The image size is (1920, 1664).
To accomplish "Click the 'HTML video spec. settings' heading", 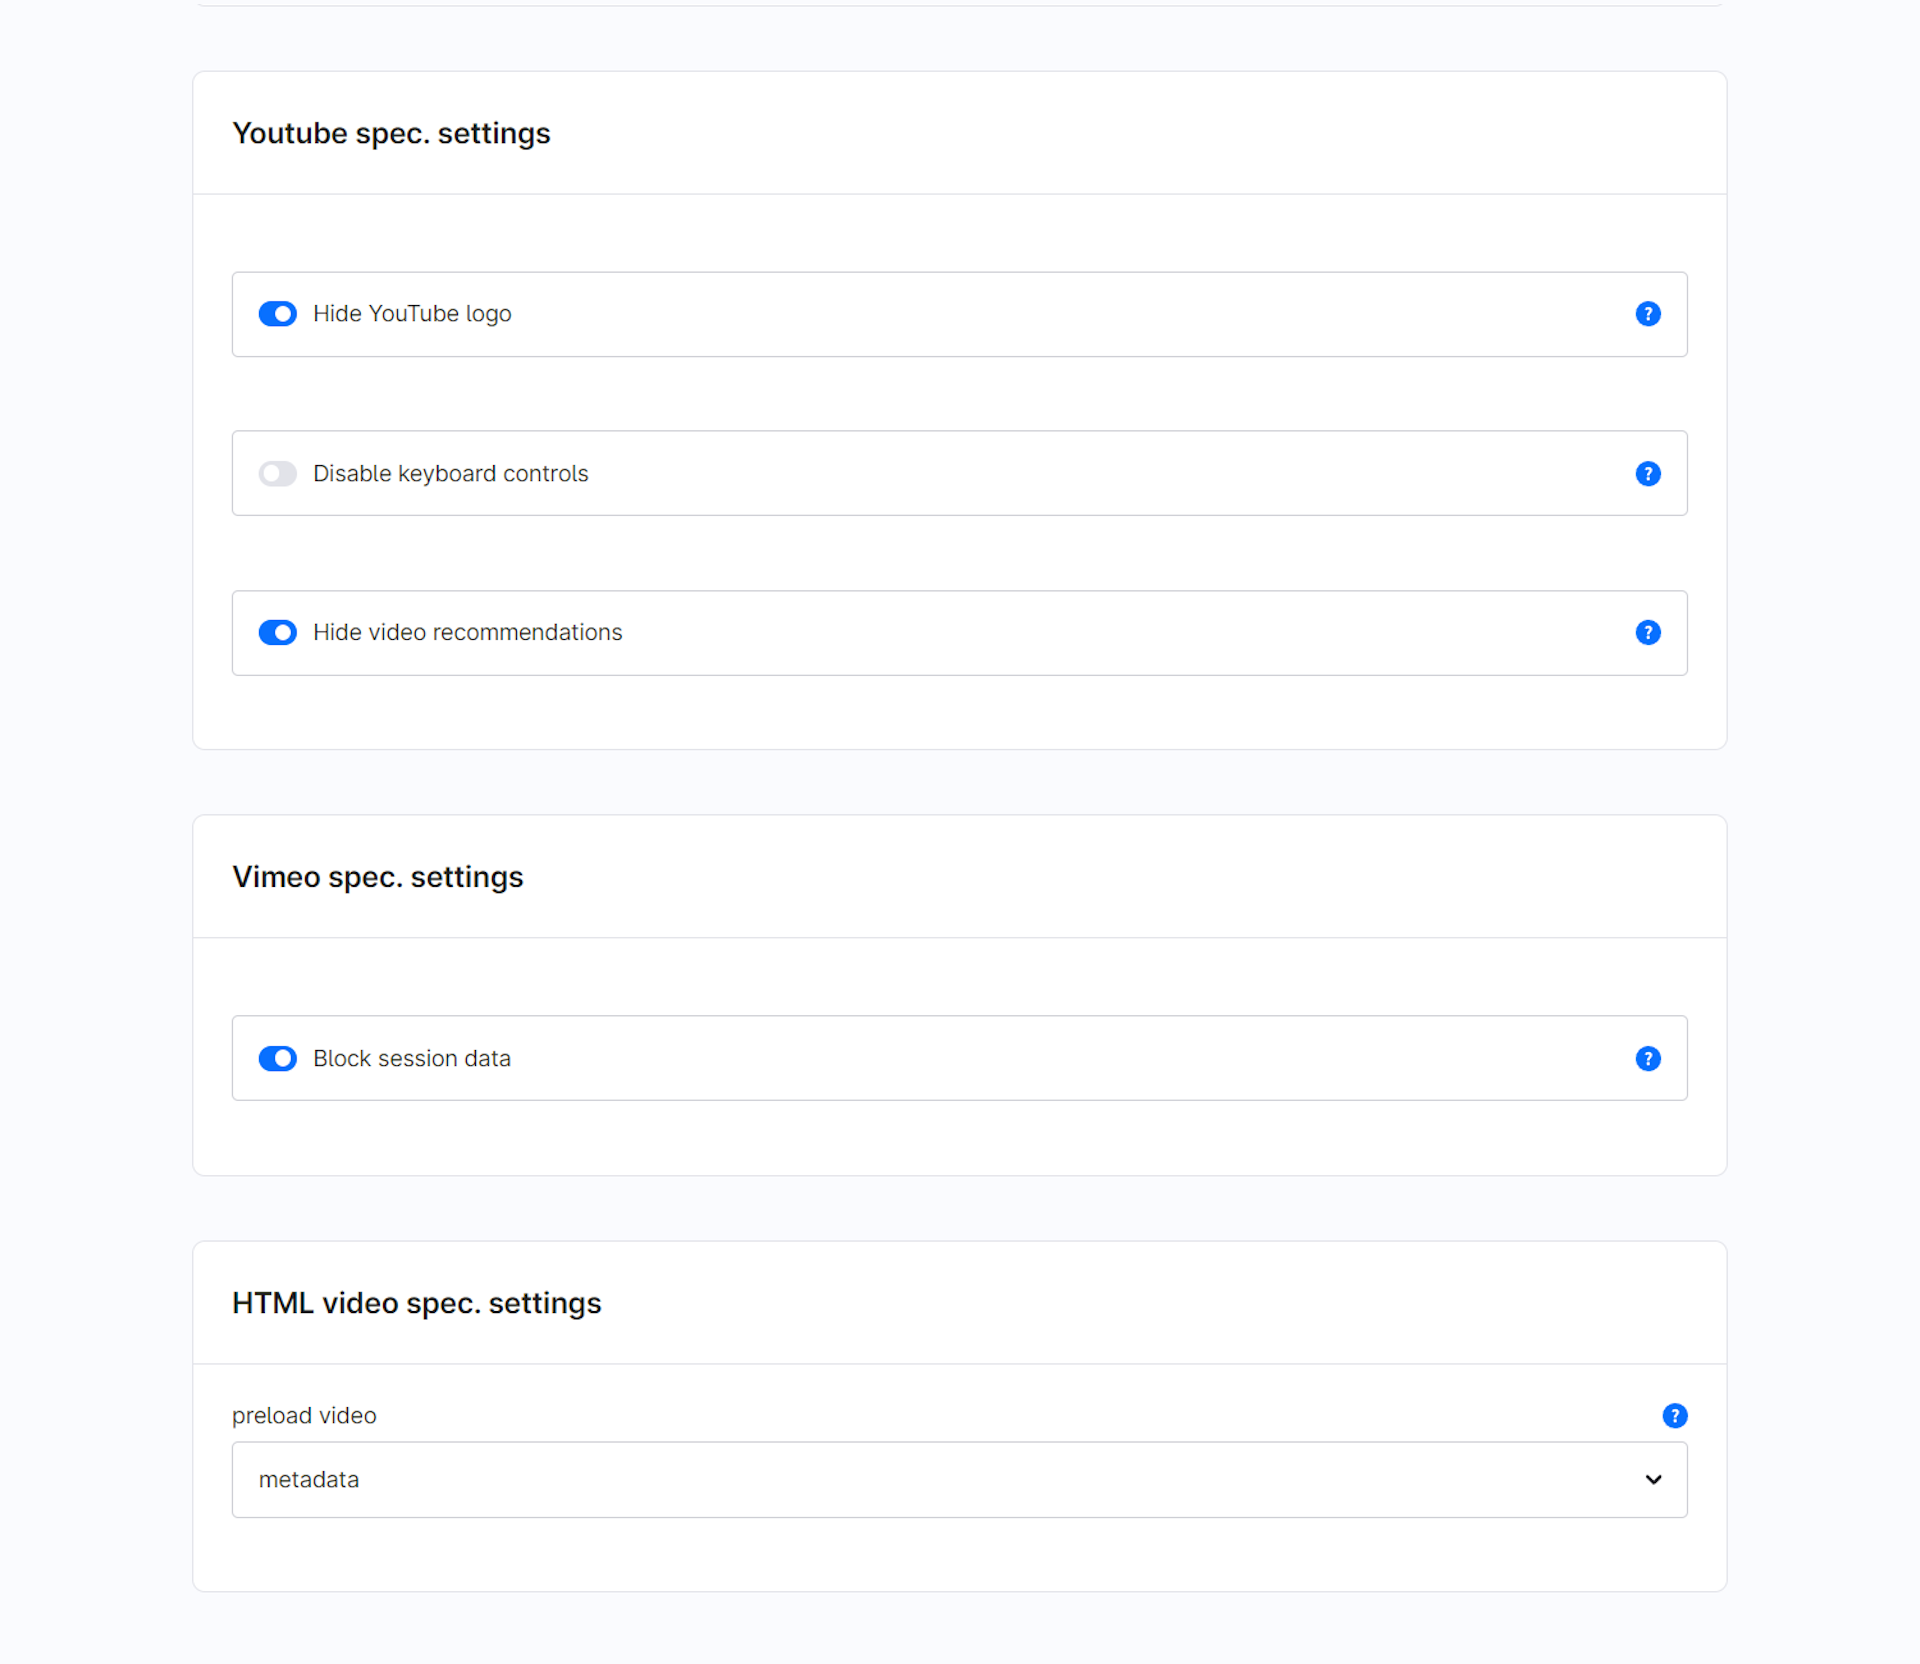I will coord(416,1303).
